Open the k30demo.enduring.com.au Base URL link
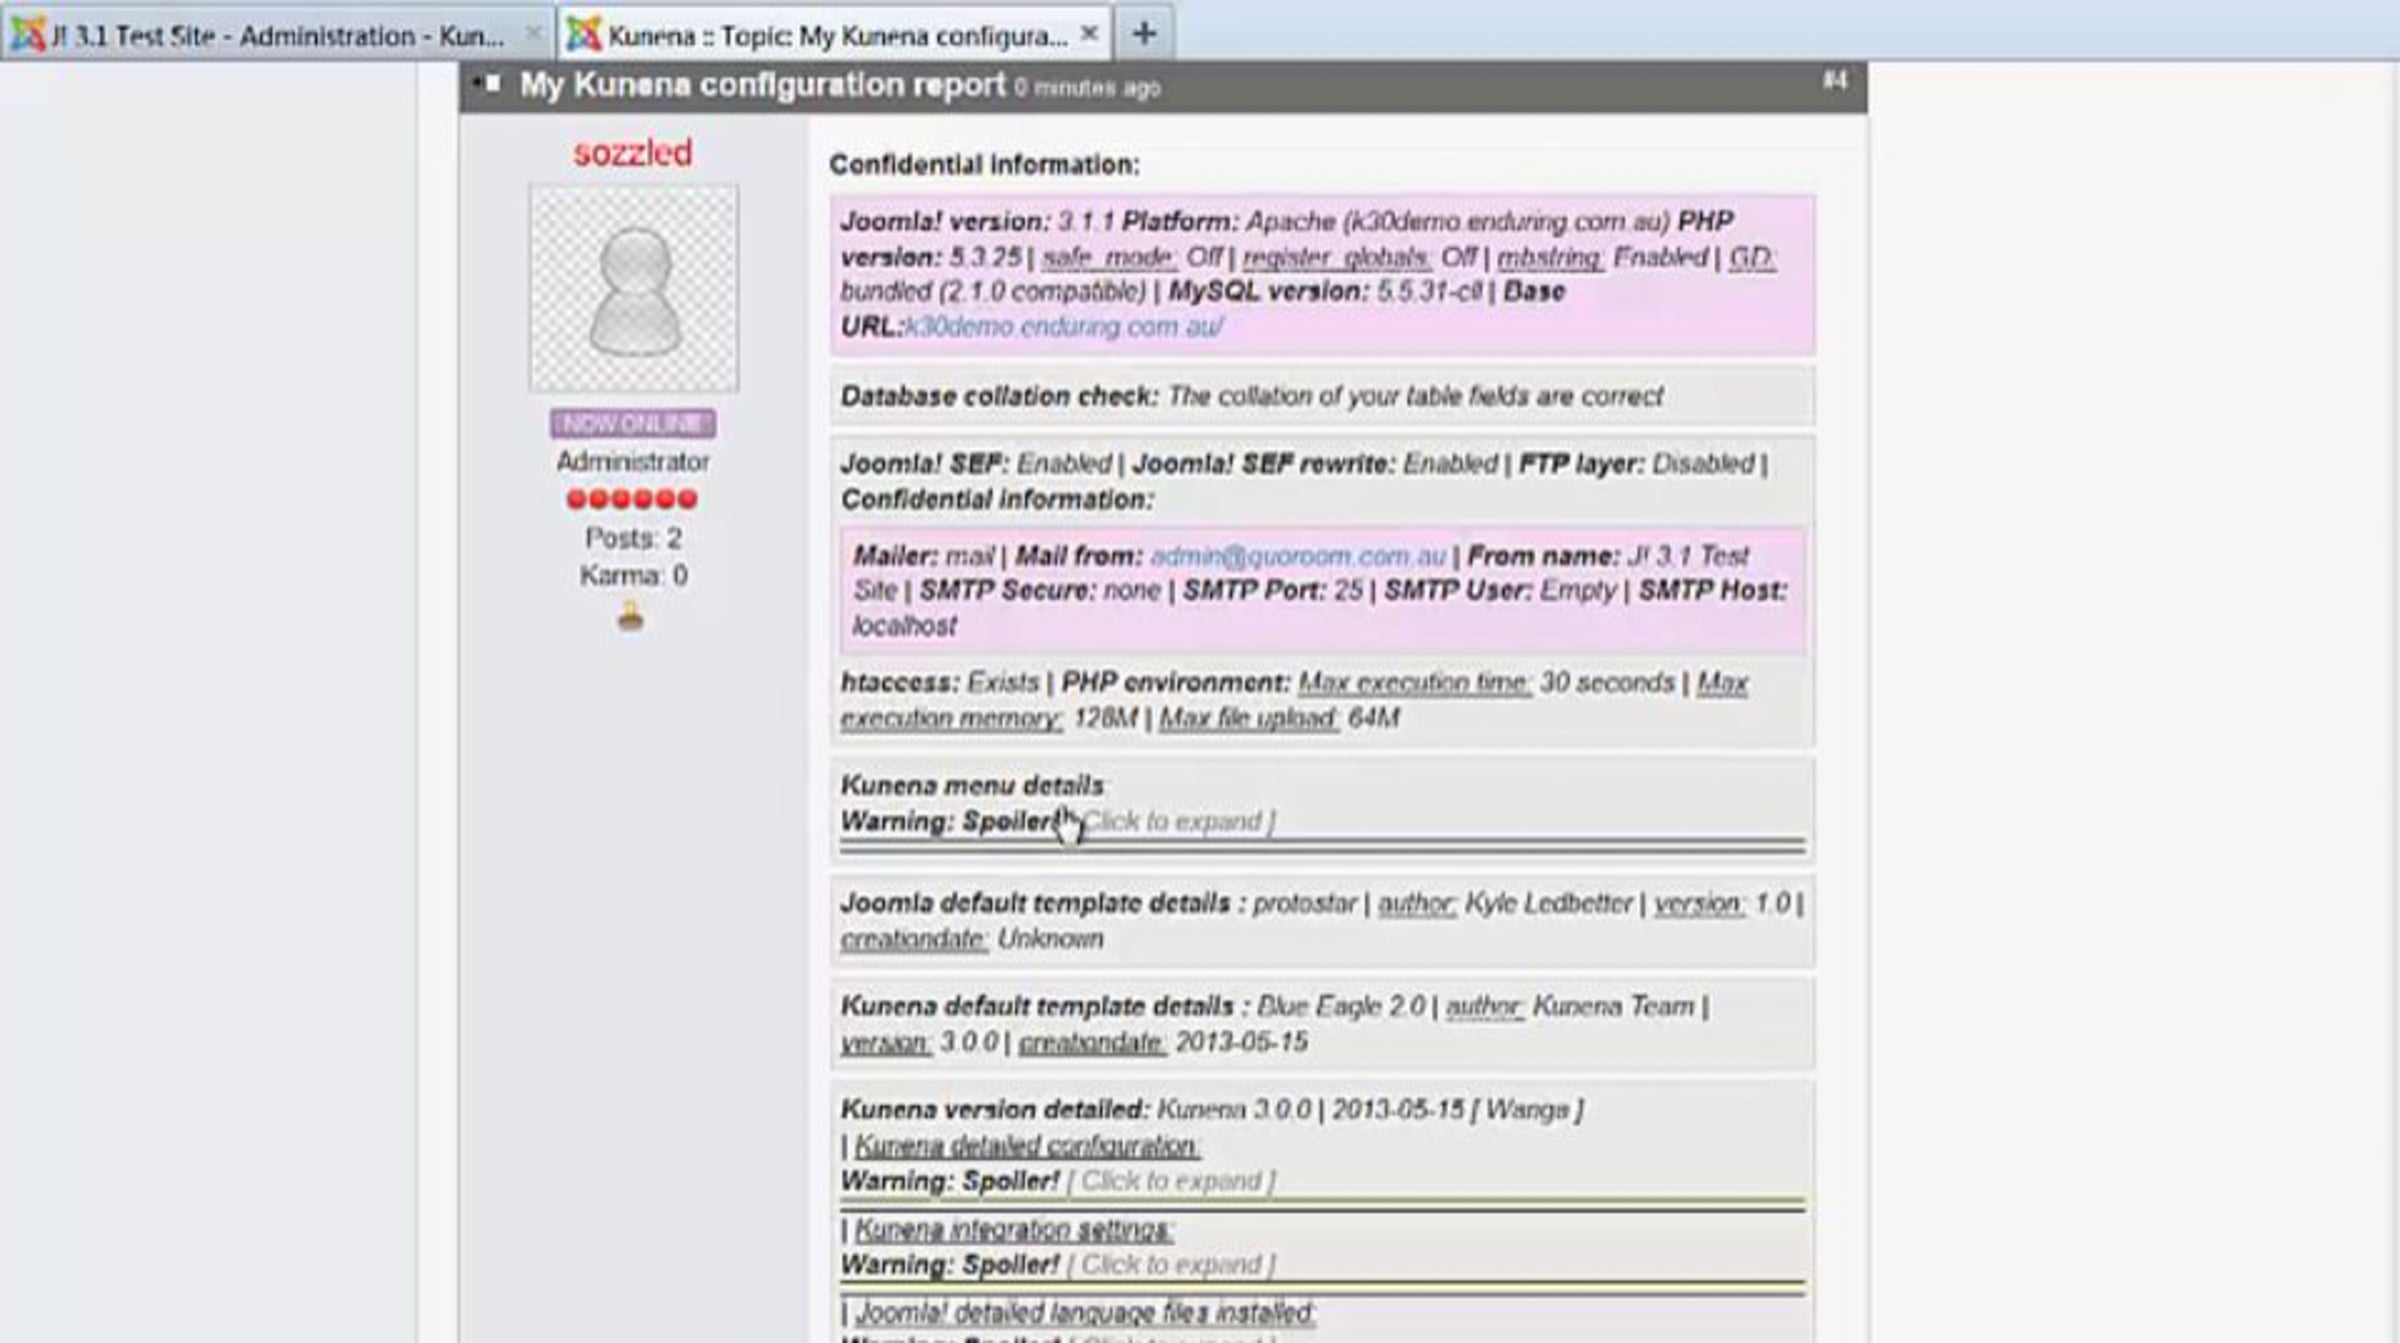The height and width of the screenshot is (1343, 2400). tap(1064, 327)
